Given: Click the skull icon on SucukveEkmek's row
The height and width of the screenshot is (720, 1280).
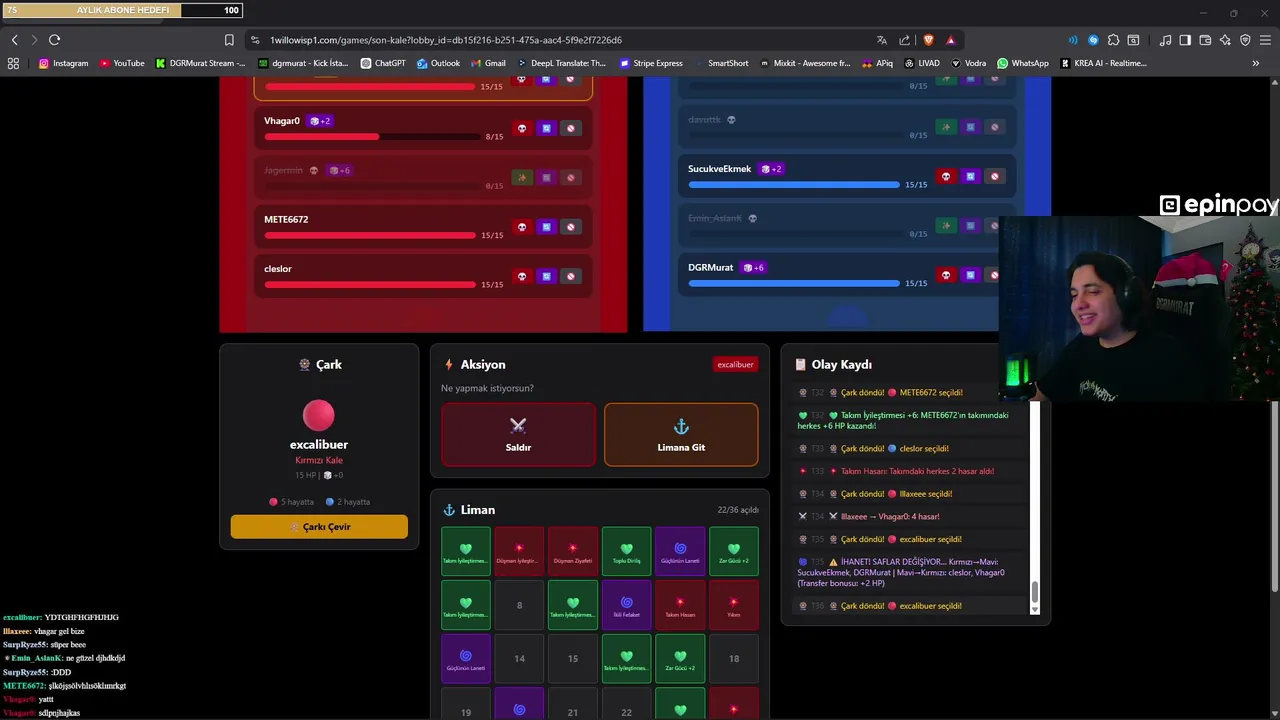Looking at the screenshot, I should 945,176.
